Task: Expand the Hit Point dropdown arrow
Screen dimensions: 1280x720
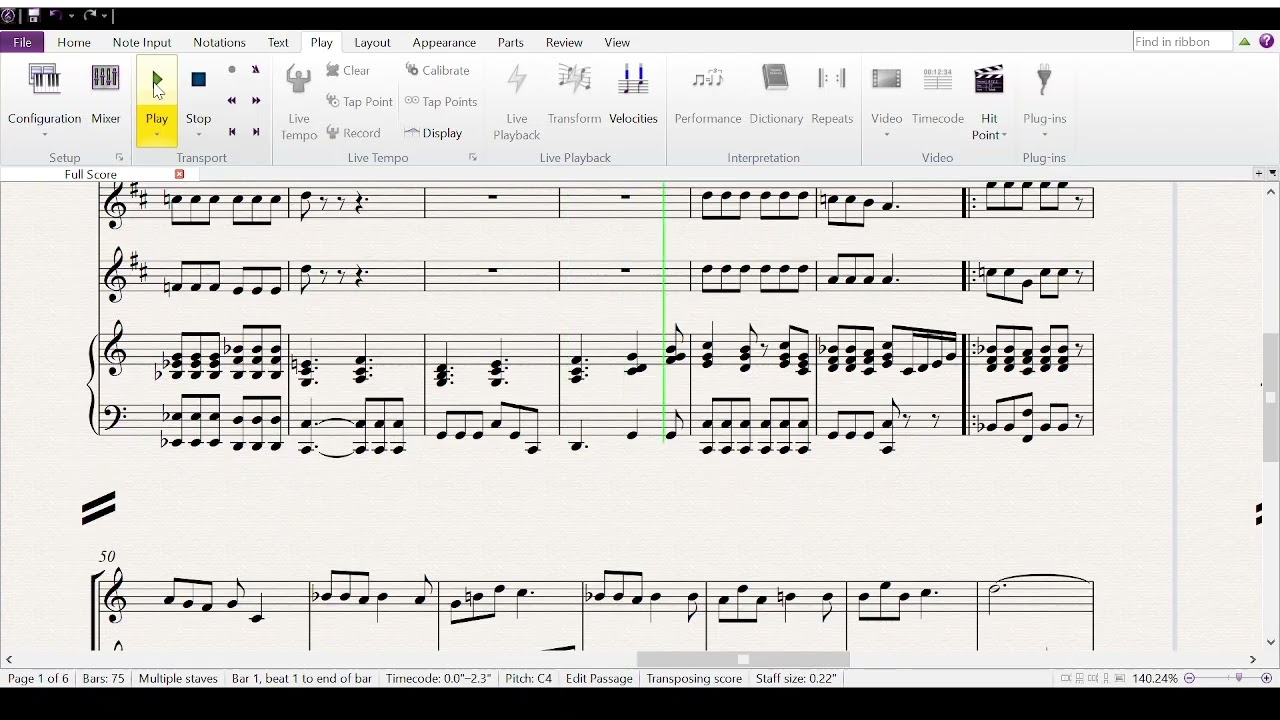Action: [1003, 135]
